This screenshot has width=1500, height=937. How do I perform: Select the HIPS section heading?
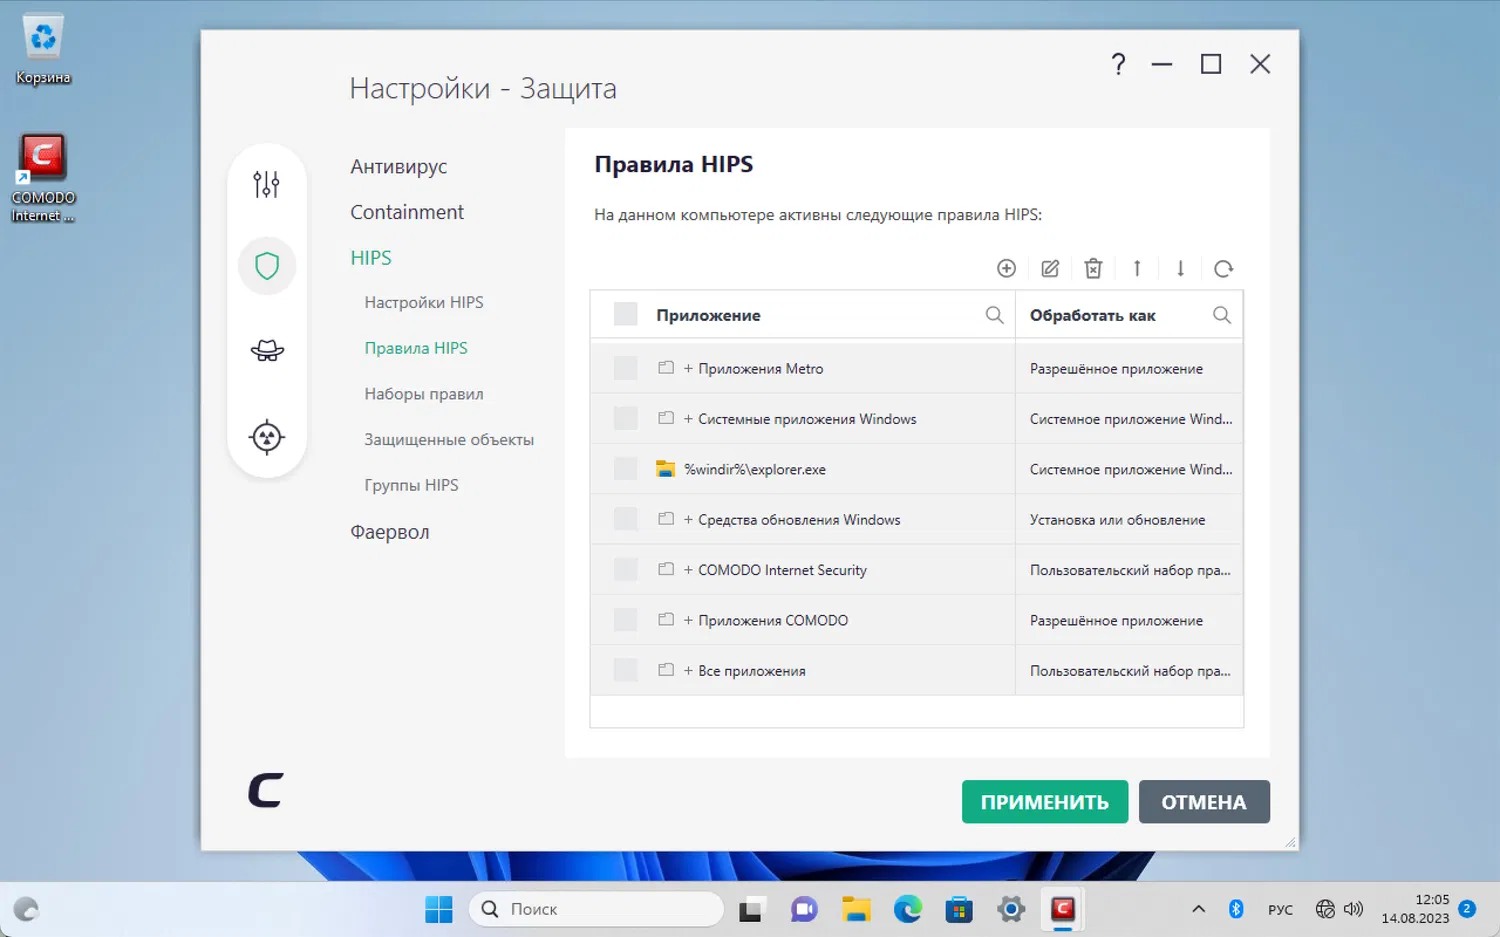(x=371, y=258)
